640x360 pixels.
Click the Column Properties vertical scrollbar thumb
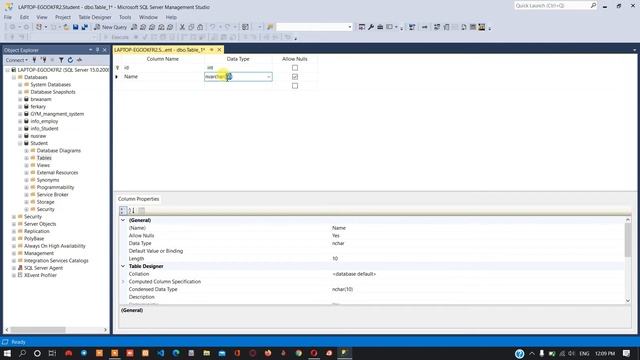[x=628, y=240]
